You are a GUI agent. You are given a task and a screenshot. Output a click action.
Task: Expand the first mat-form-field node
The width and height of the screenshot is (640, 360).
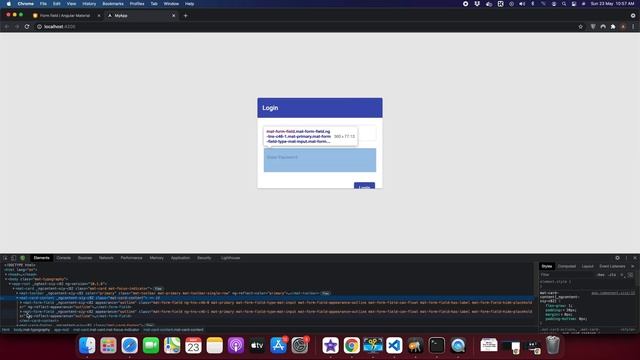click(21, 302)
